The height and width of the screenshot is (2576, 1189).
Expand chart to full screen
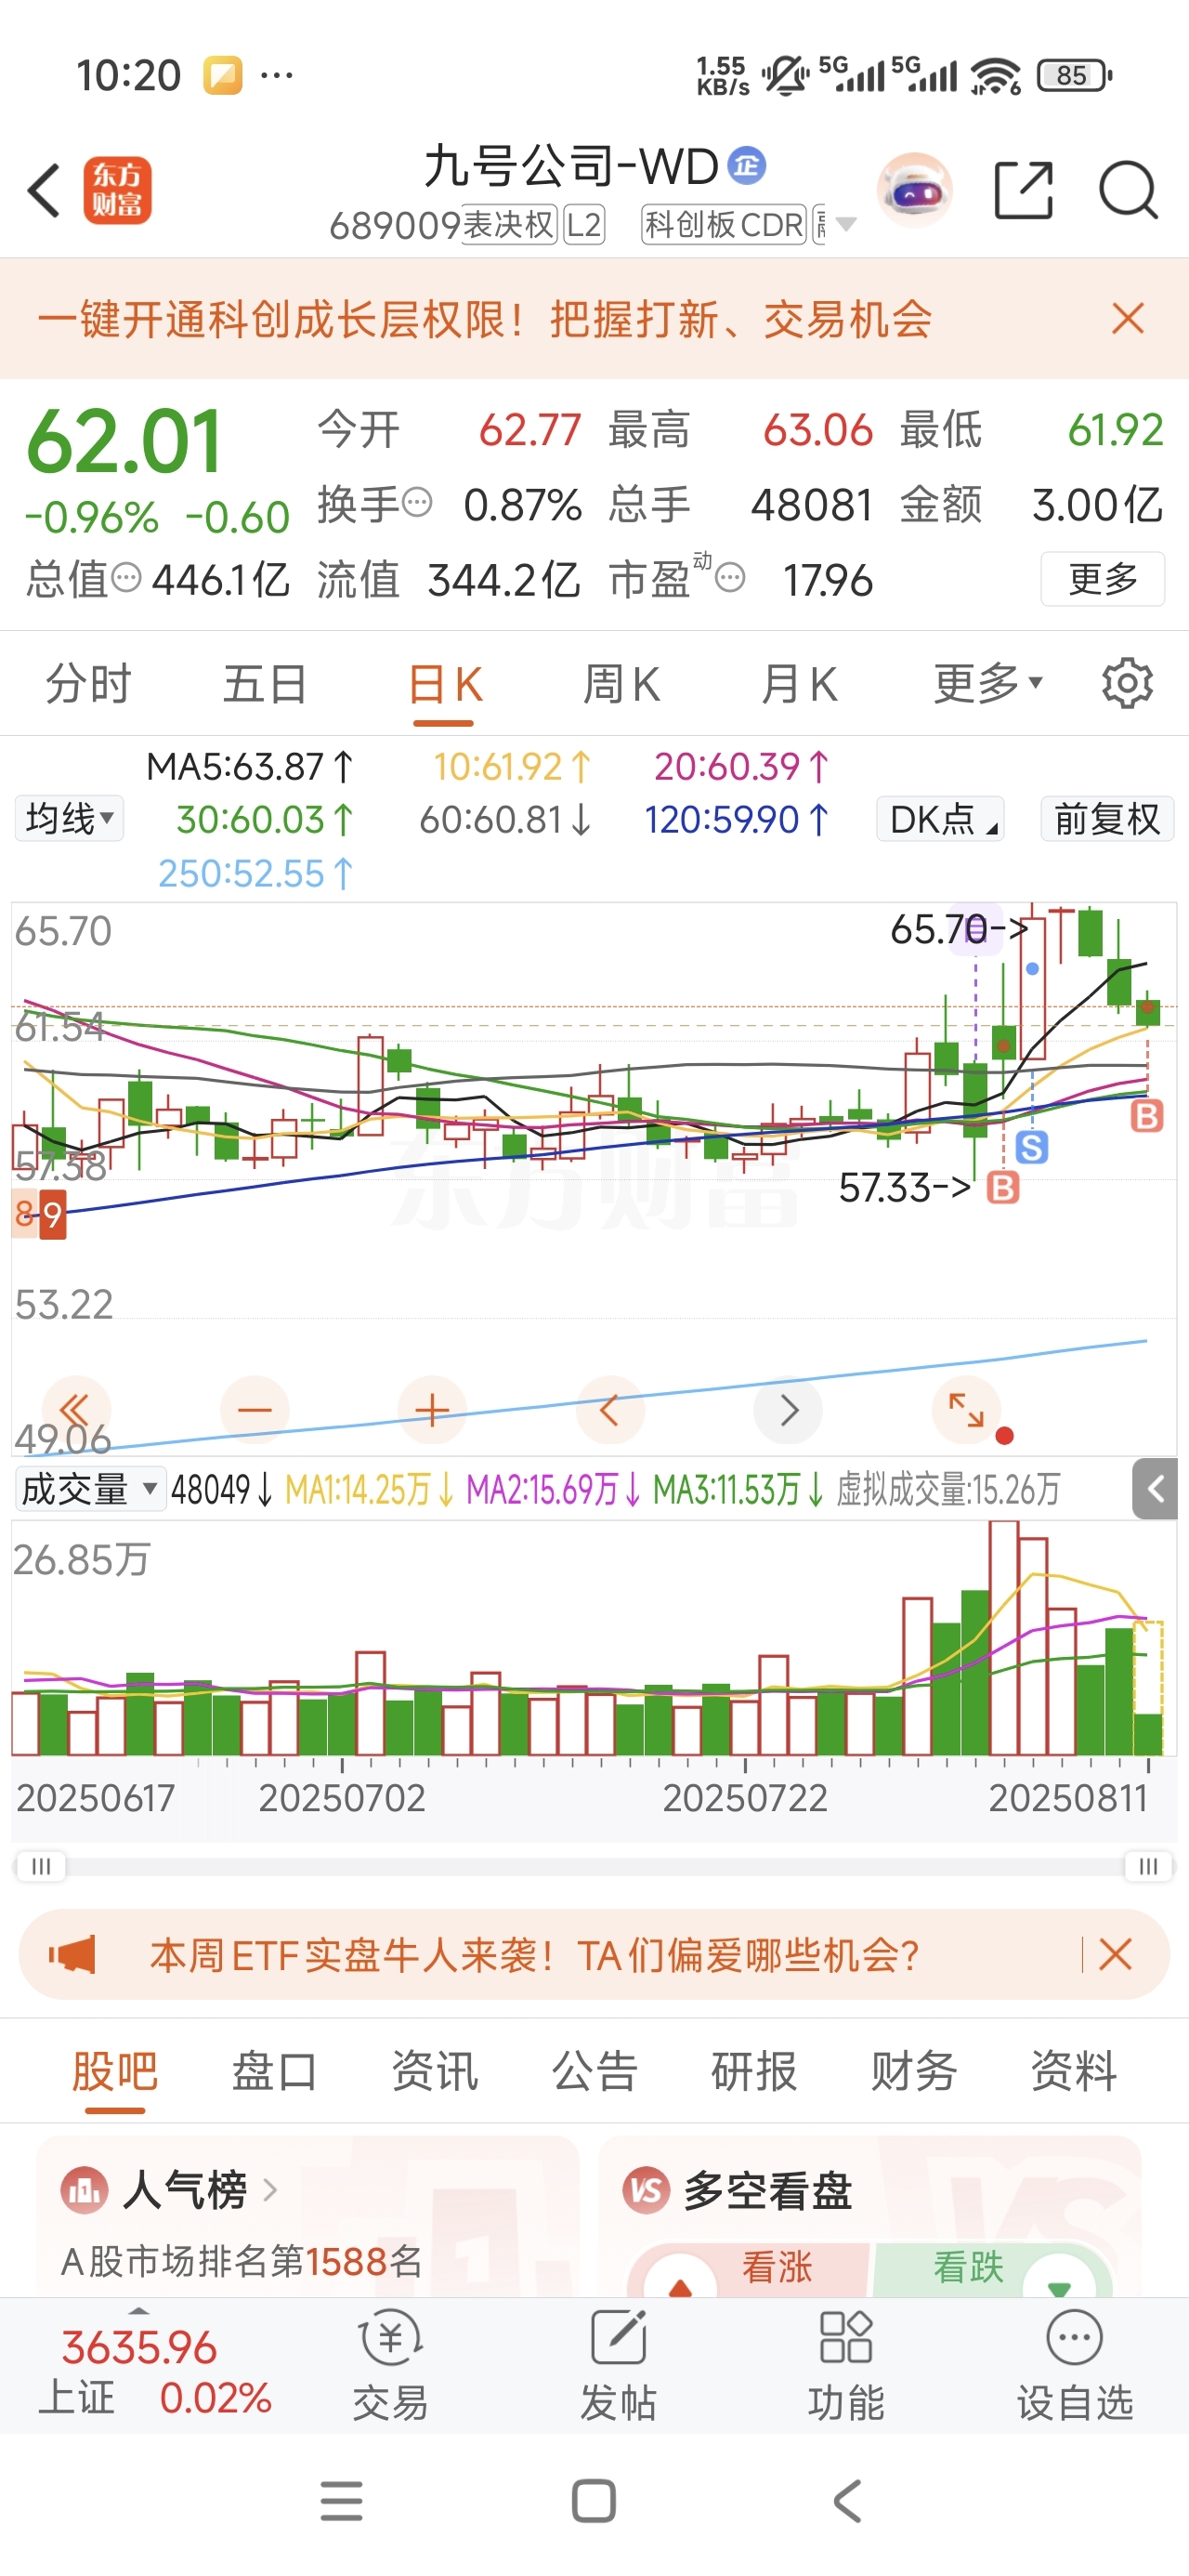(x=966, y=1410)
